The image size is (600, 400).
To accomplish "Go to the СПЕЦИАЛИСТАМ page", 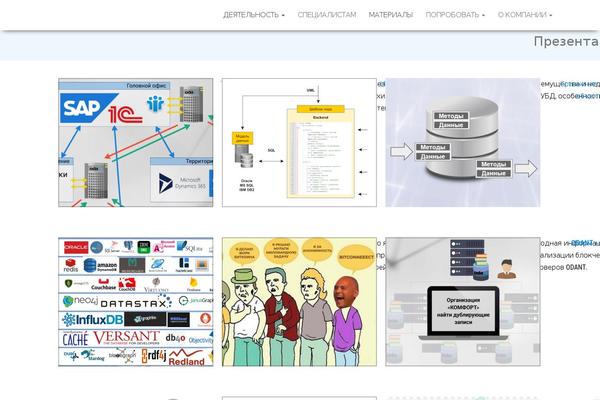I will [x=326, y=15].
